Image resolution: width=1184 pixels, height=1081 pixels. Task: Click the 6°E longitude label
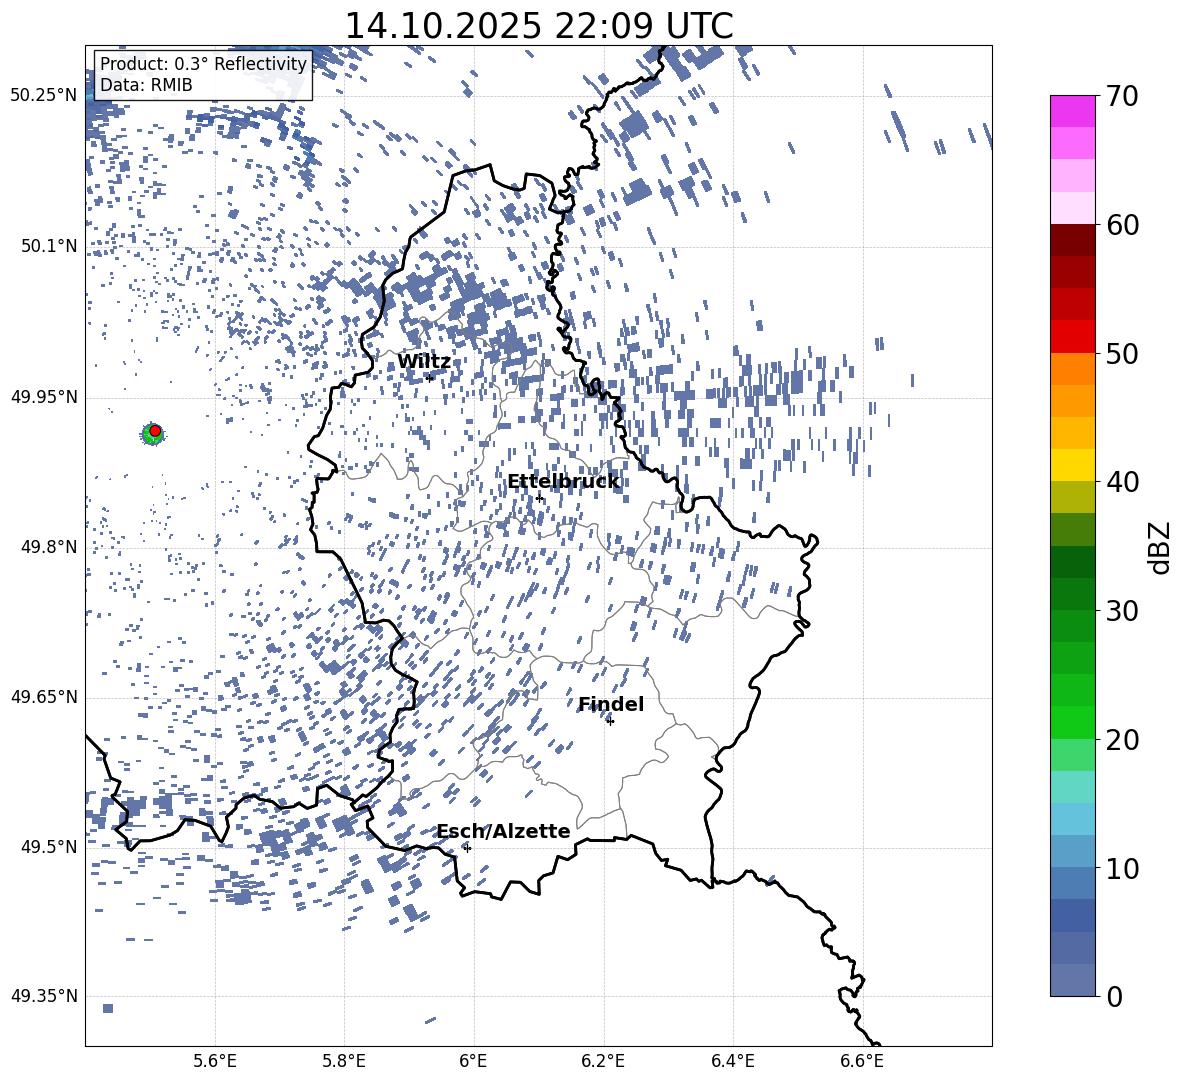[x=473, y=1061]
